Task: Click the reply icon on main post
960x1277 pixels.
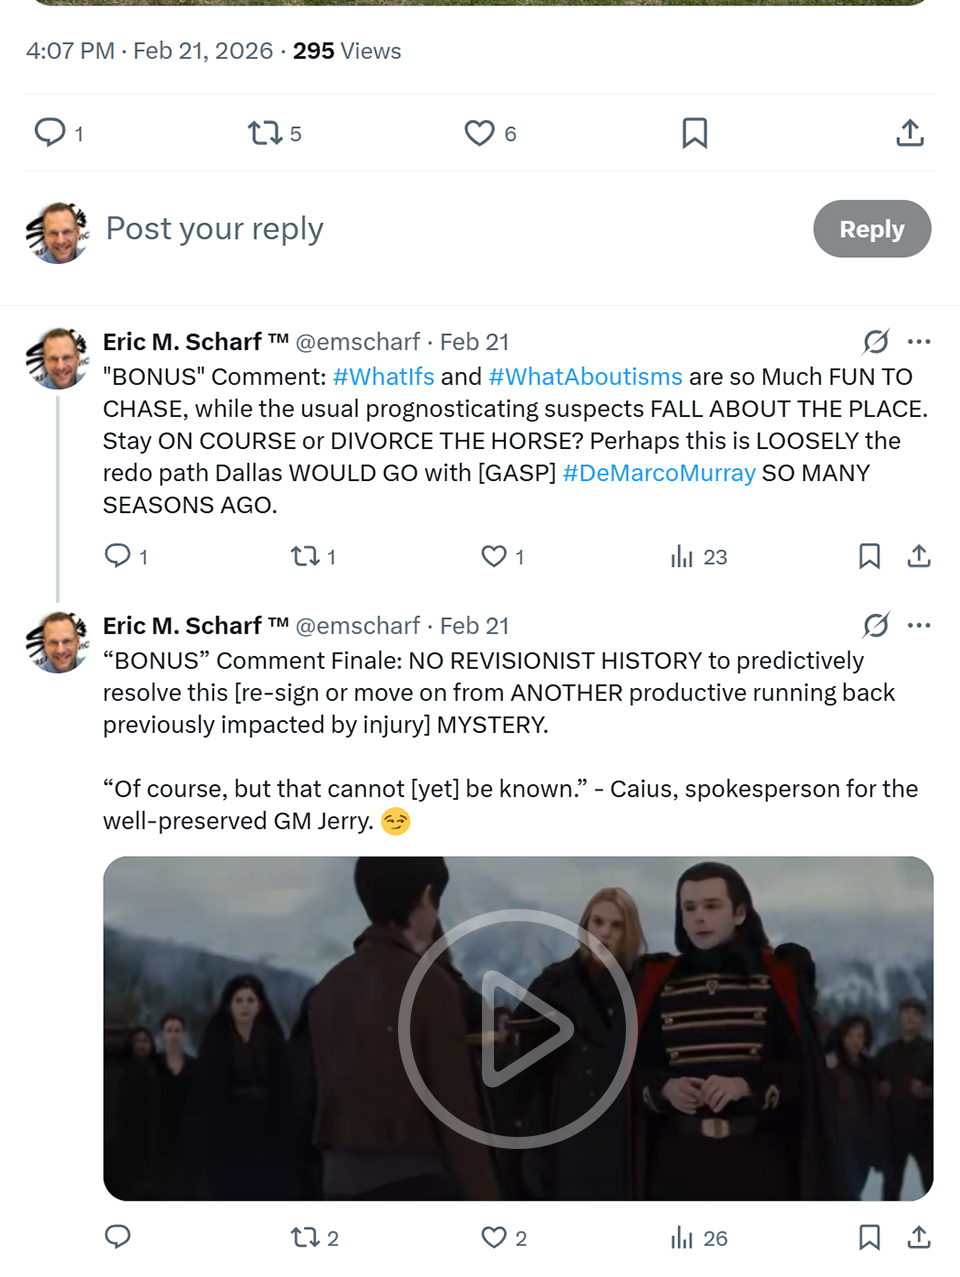Action: (50, 132)
